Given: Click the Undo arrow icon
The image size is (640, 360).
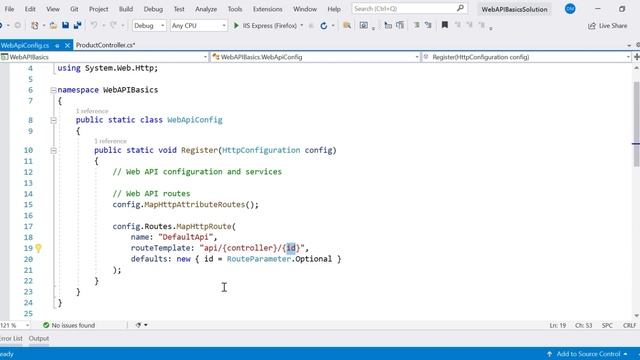Looking at the screenshot, I should (94, 25).
